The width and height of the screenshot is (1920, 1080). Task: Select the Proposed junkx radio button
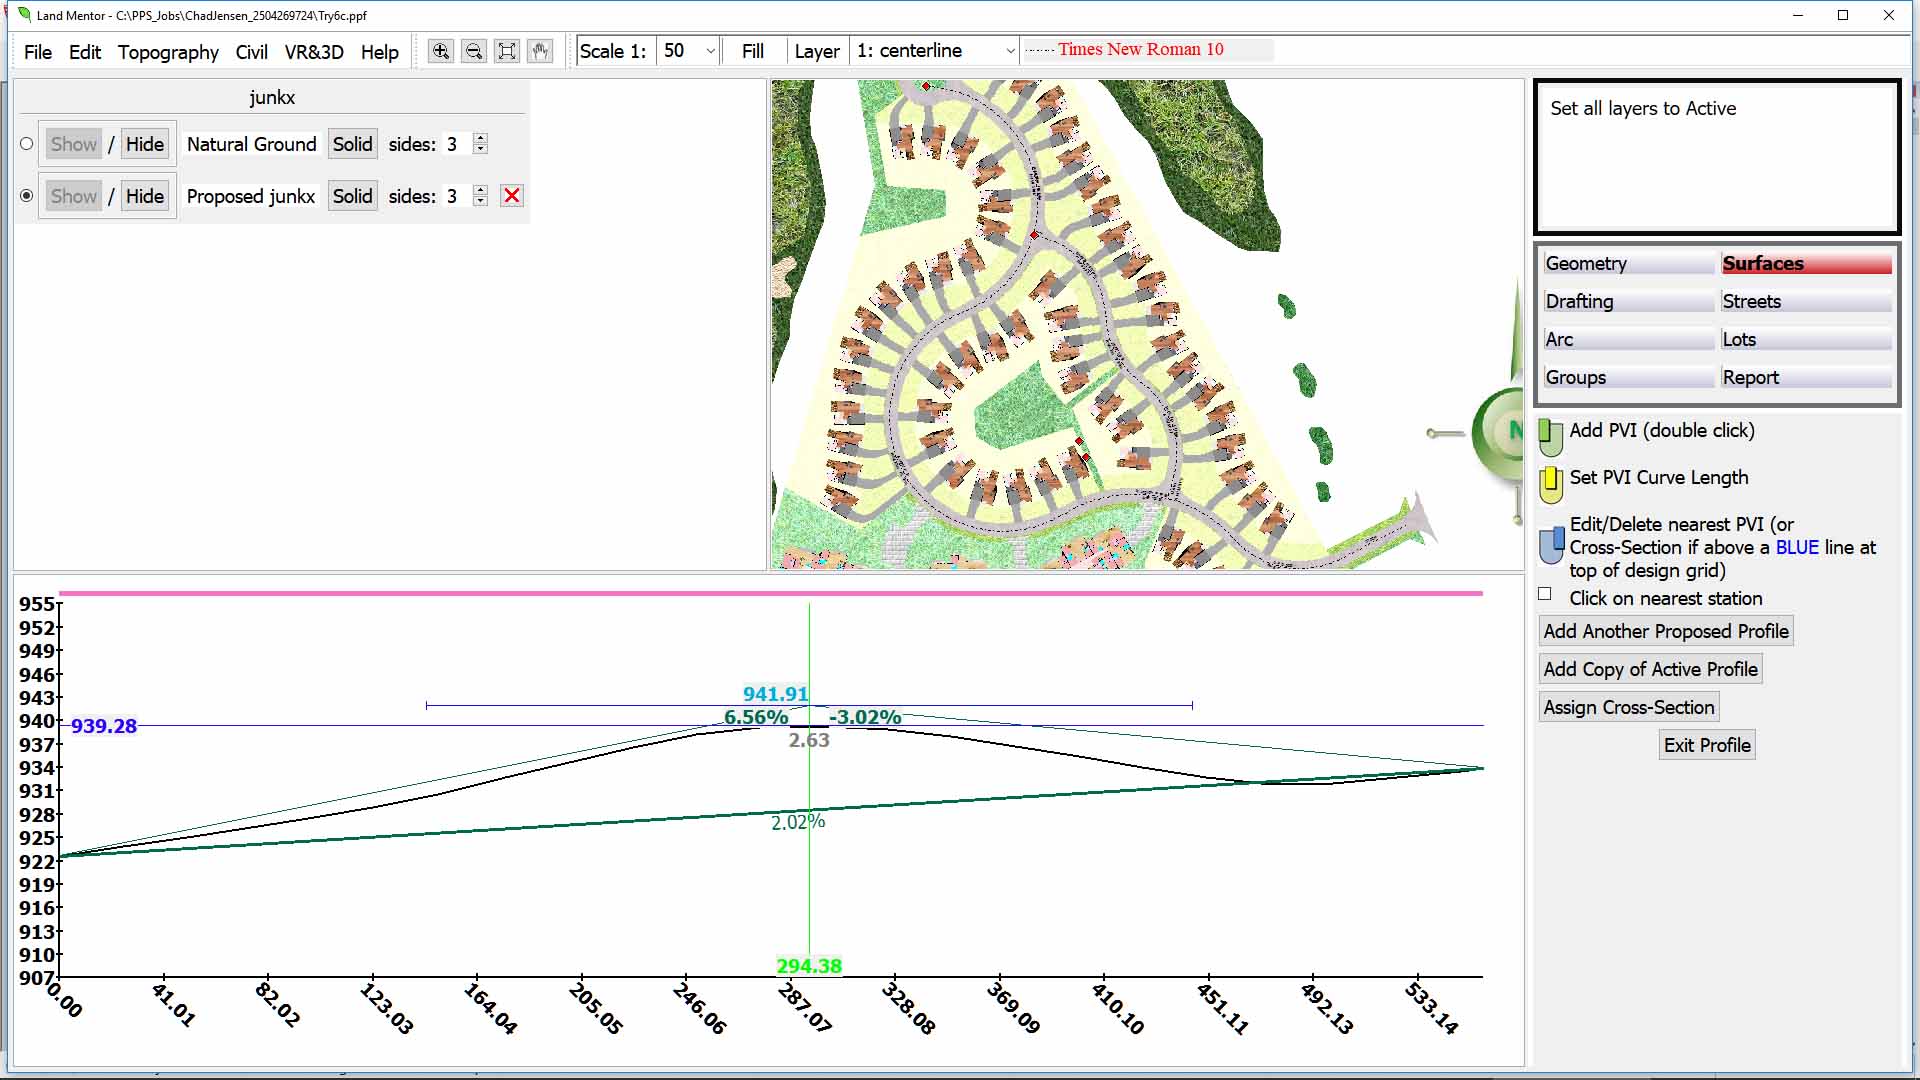[x=27, y=196]
